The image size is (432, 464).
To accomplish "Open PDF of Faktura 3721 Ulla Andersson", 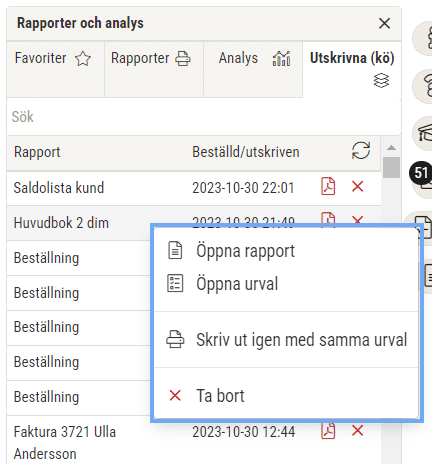I will tap(328, 431).
